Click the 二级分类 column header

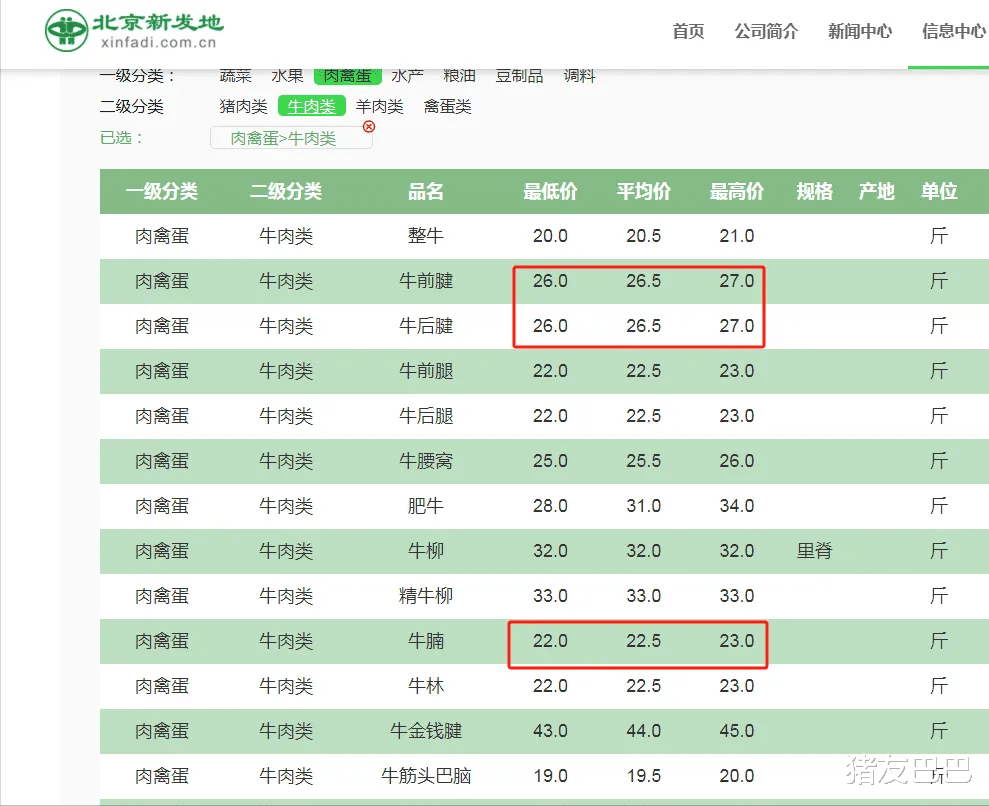click(x=286, y=191)
